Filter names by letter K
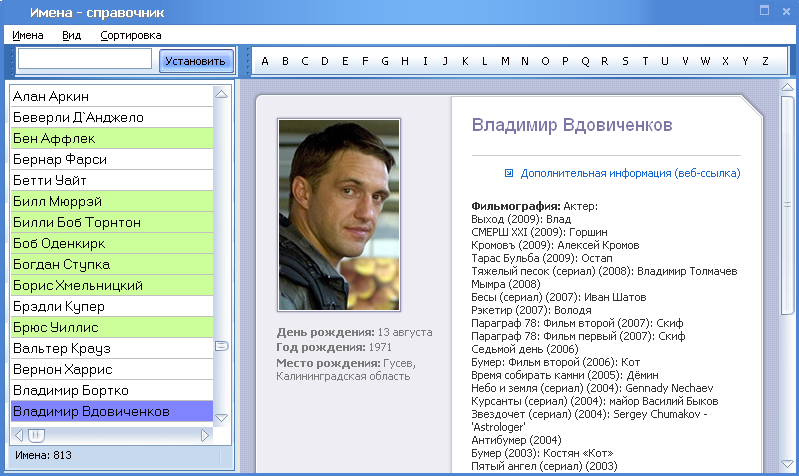The height and width of the screenshot is (476, 799). point(465,61)
